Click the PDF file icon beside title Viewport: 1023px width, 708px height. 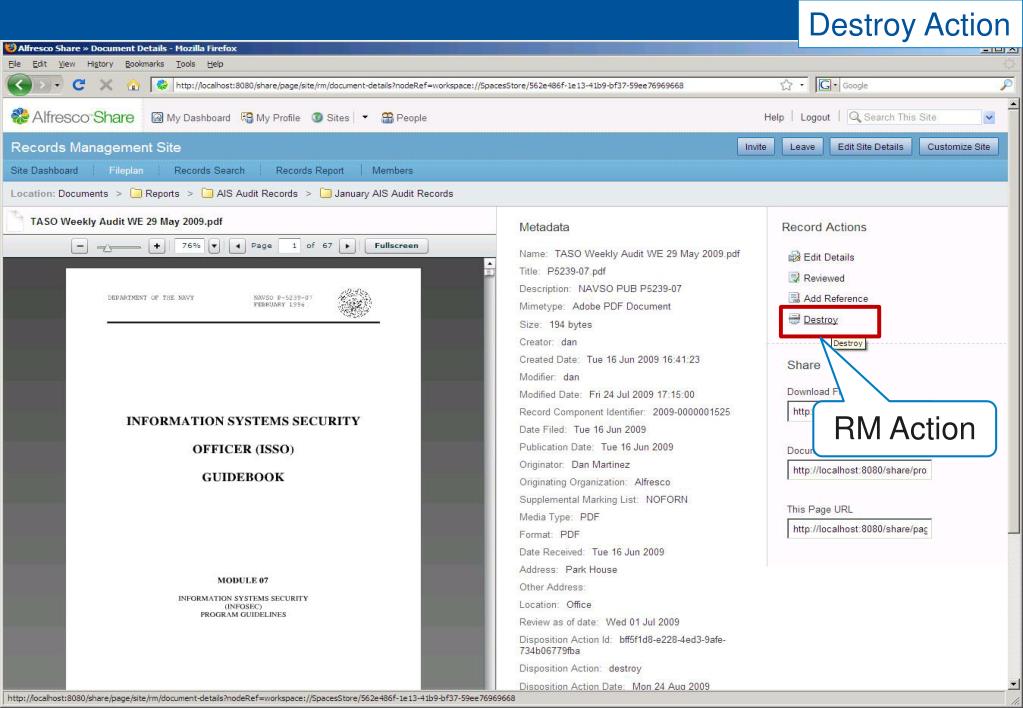(x=14, y=221)
